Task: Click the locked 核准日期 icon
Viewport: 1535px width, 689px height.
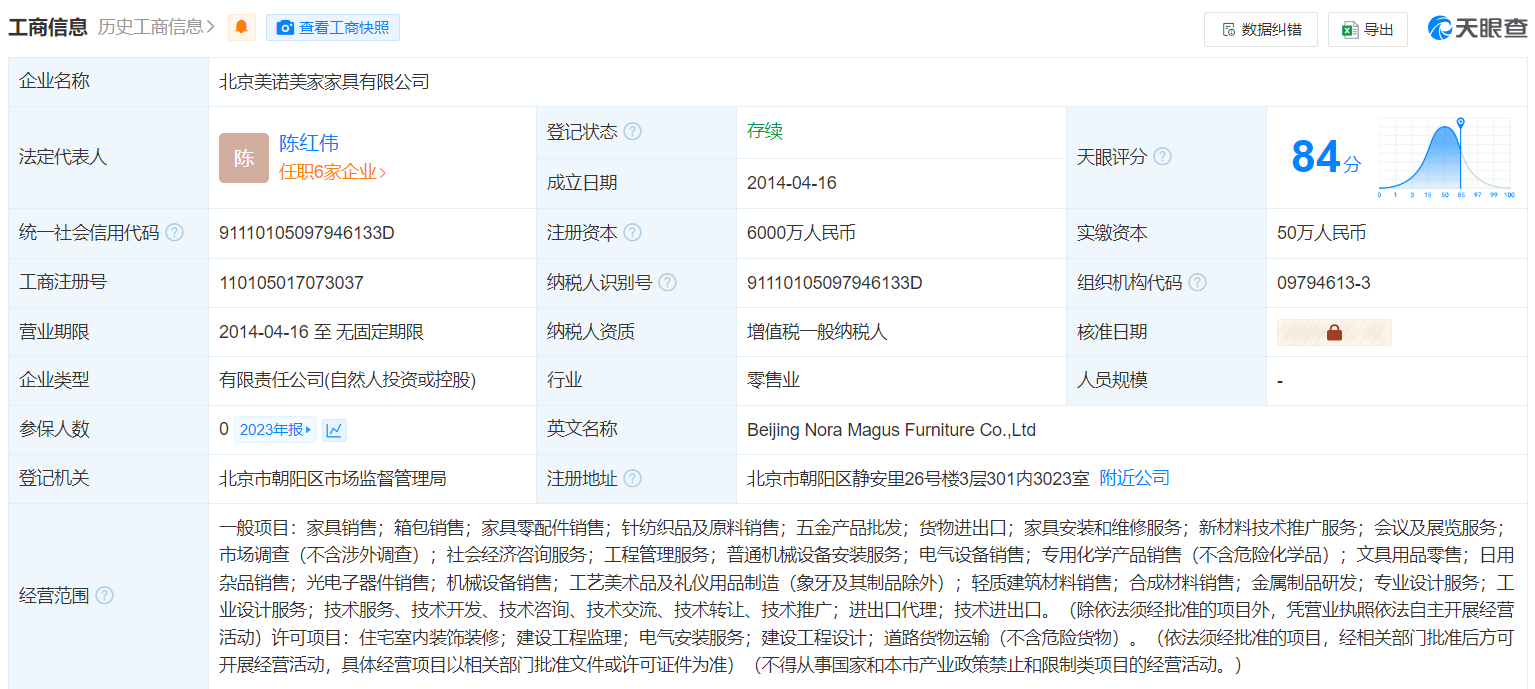Action: pyautogui.click(x=1334, y=333)
